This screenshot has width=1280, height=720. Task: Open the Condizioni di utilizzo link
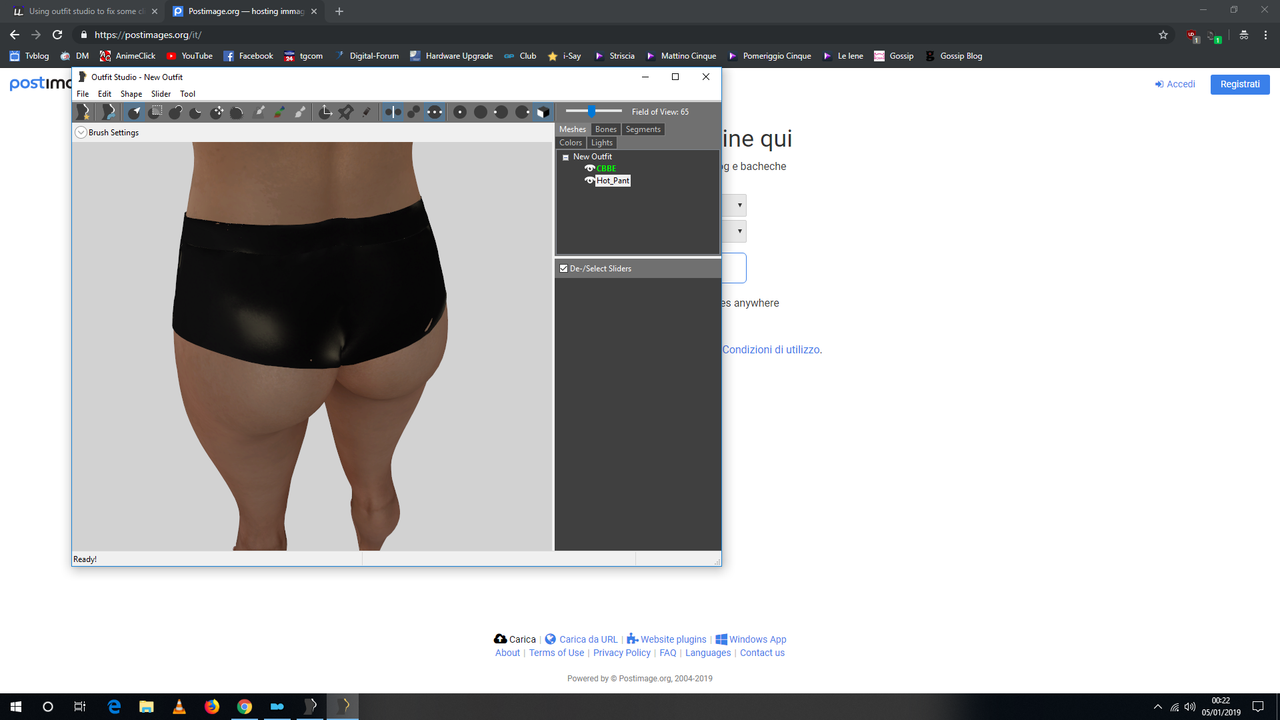point(772,350)
